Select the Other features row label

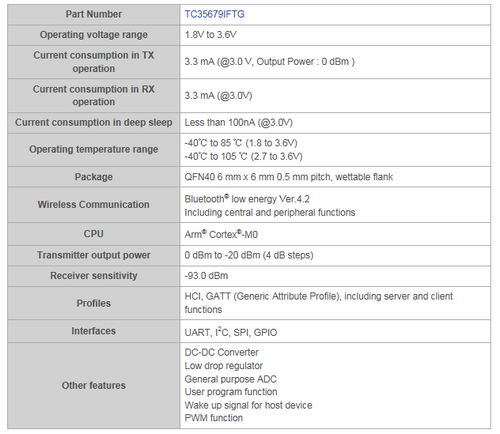pos(94,385)
